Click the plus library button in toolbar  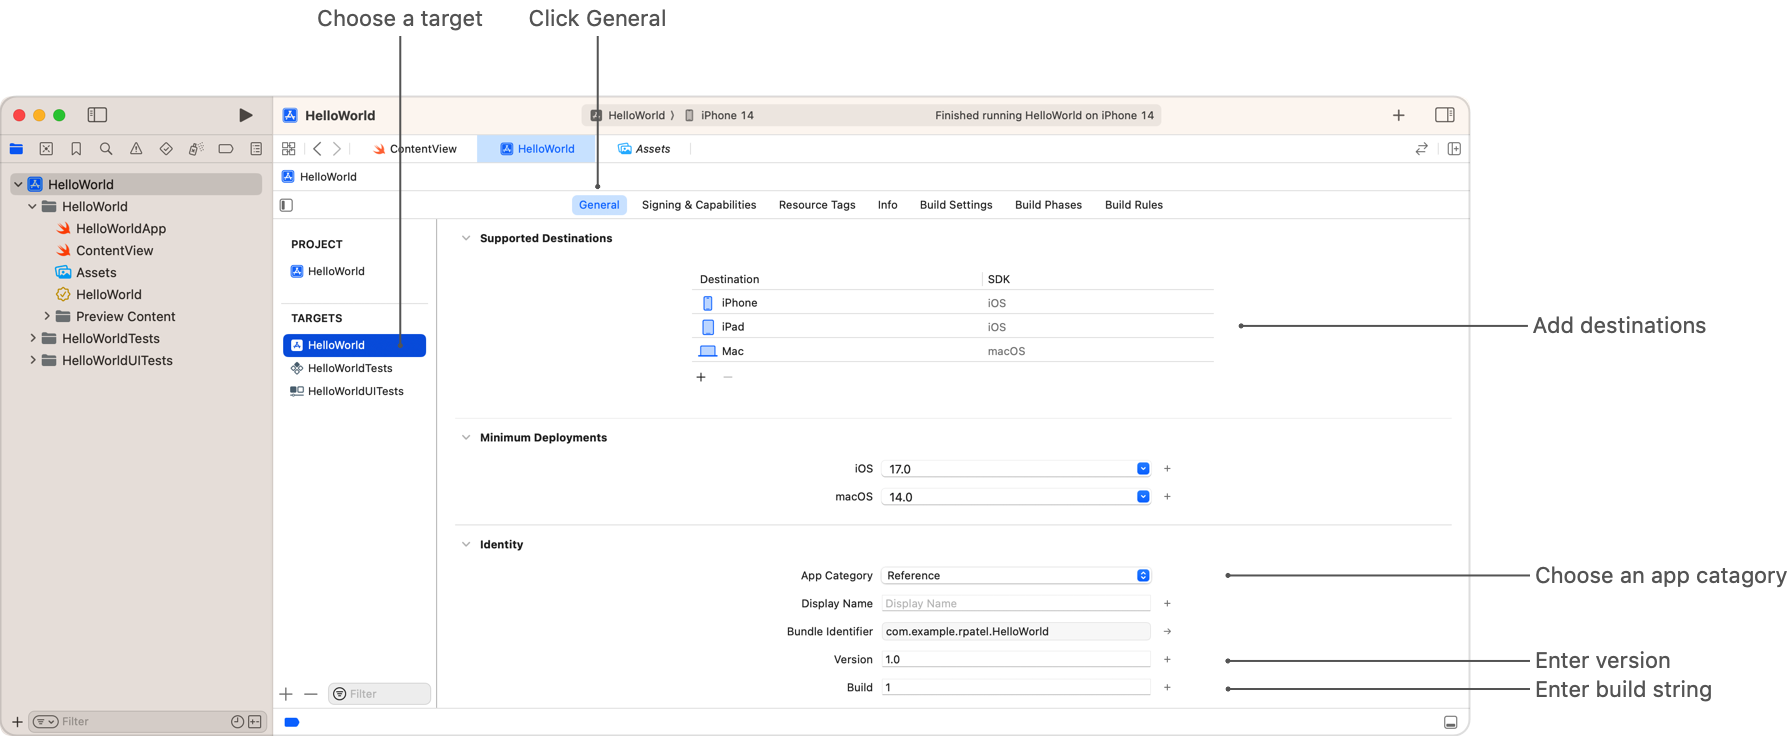pos(1398,115)
